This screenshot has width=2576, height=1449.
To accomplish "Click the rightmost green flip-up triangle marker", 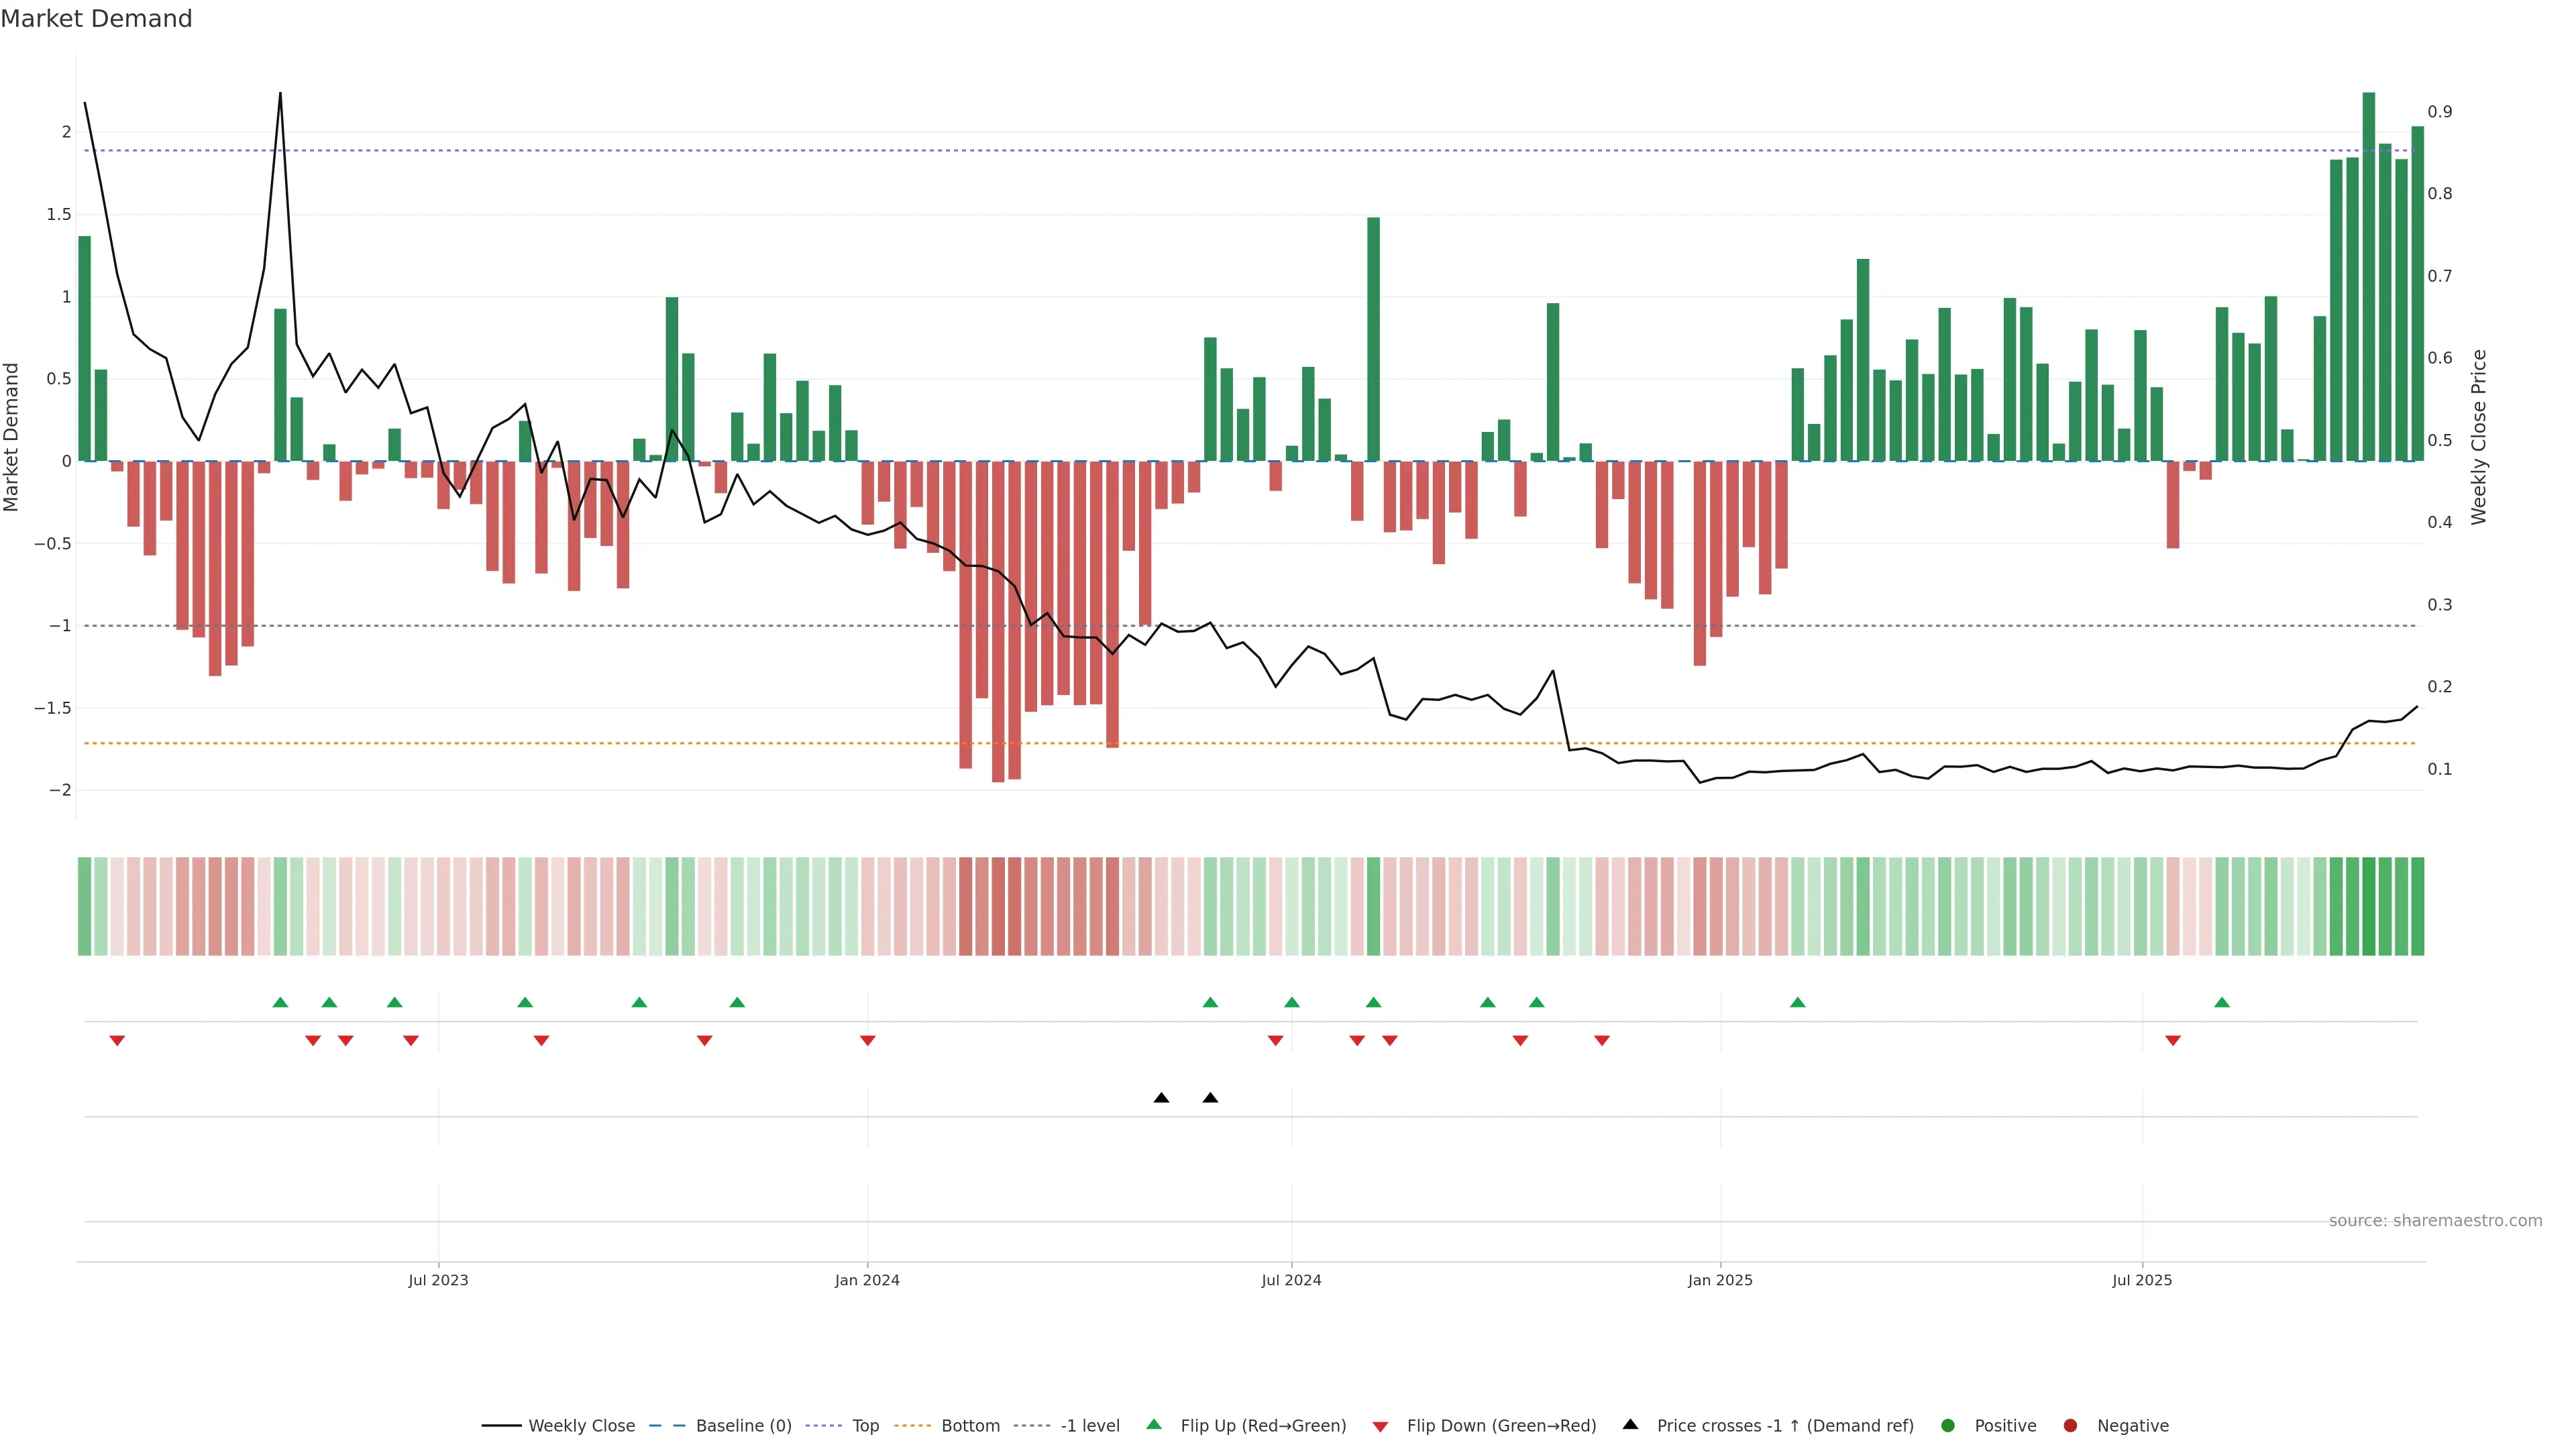I will pyautogui.click(x=2222, y=1003).
